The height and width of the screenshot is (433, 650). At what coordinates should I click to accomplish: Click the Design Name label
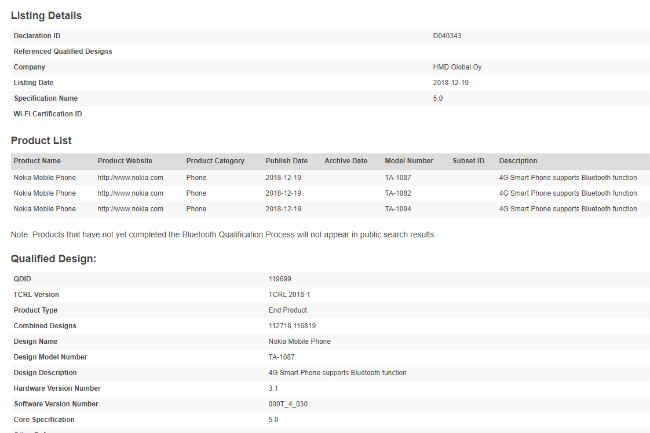point(35,341)
